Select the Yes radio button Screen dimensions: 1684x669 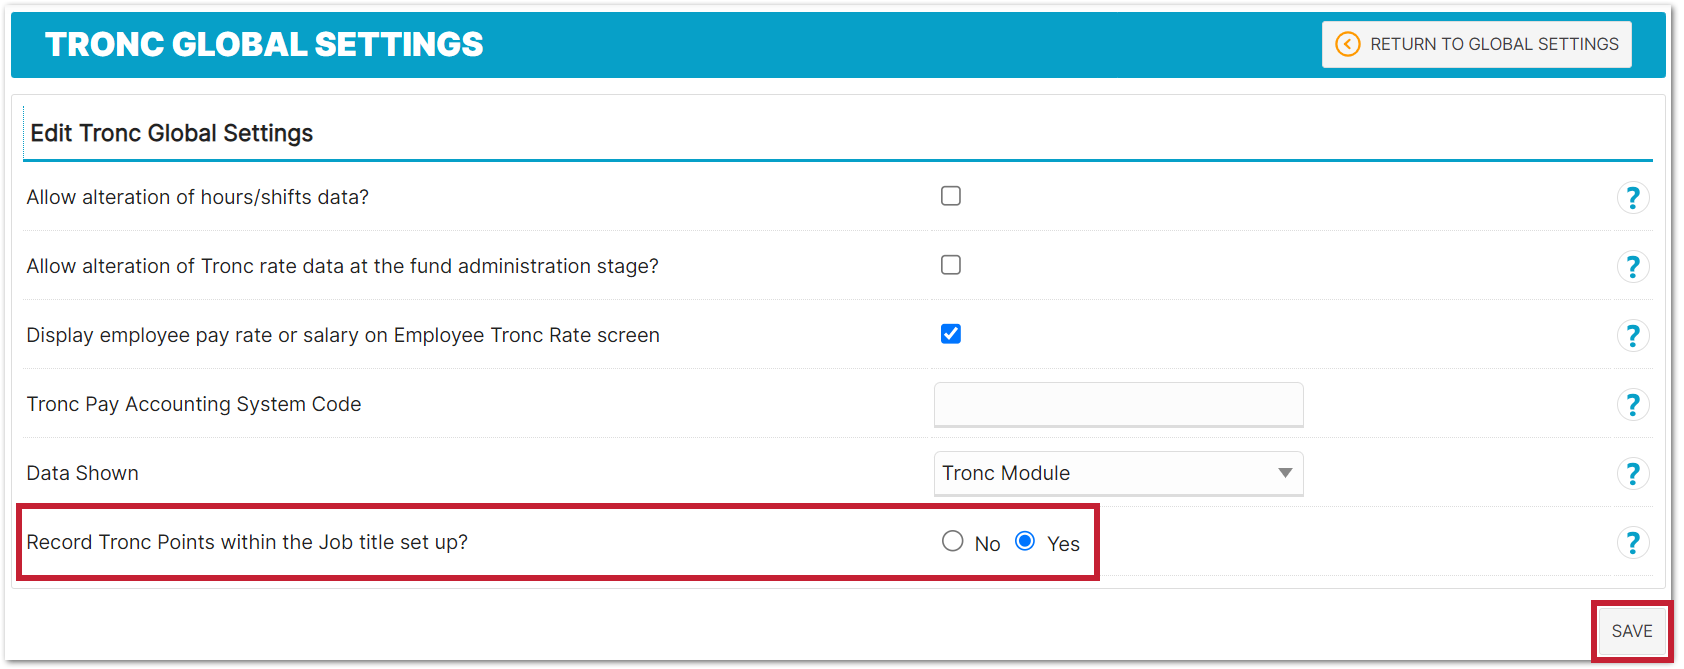click(x=1025, y=541)
